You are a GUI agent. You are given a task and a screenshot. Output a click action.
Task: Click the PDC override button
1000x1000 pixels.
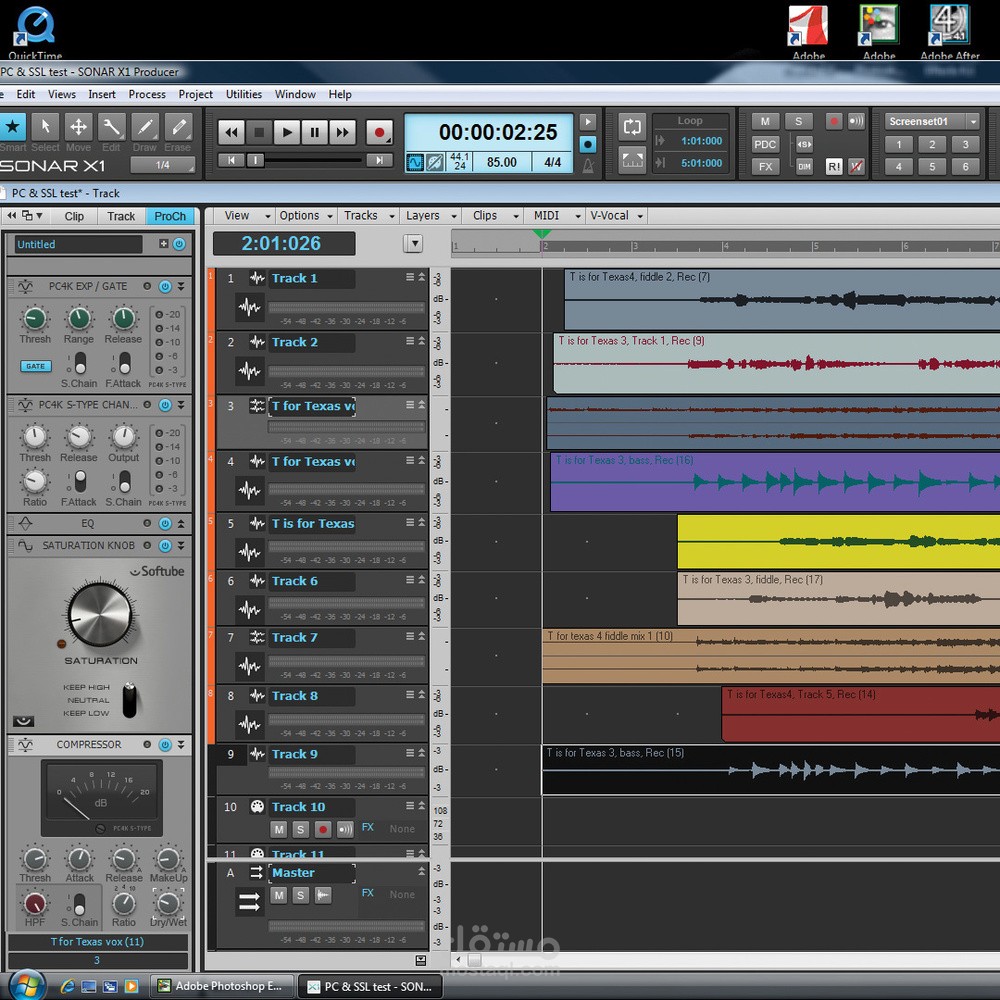click(x=765, y=144)
